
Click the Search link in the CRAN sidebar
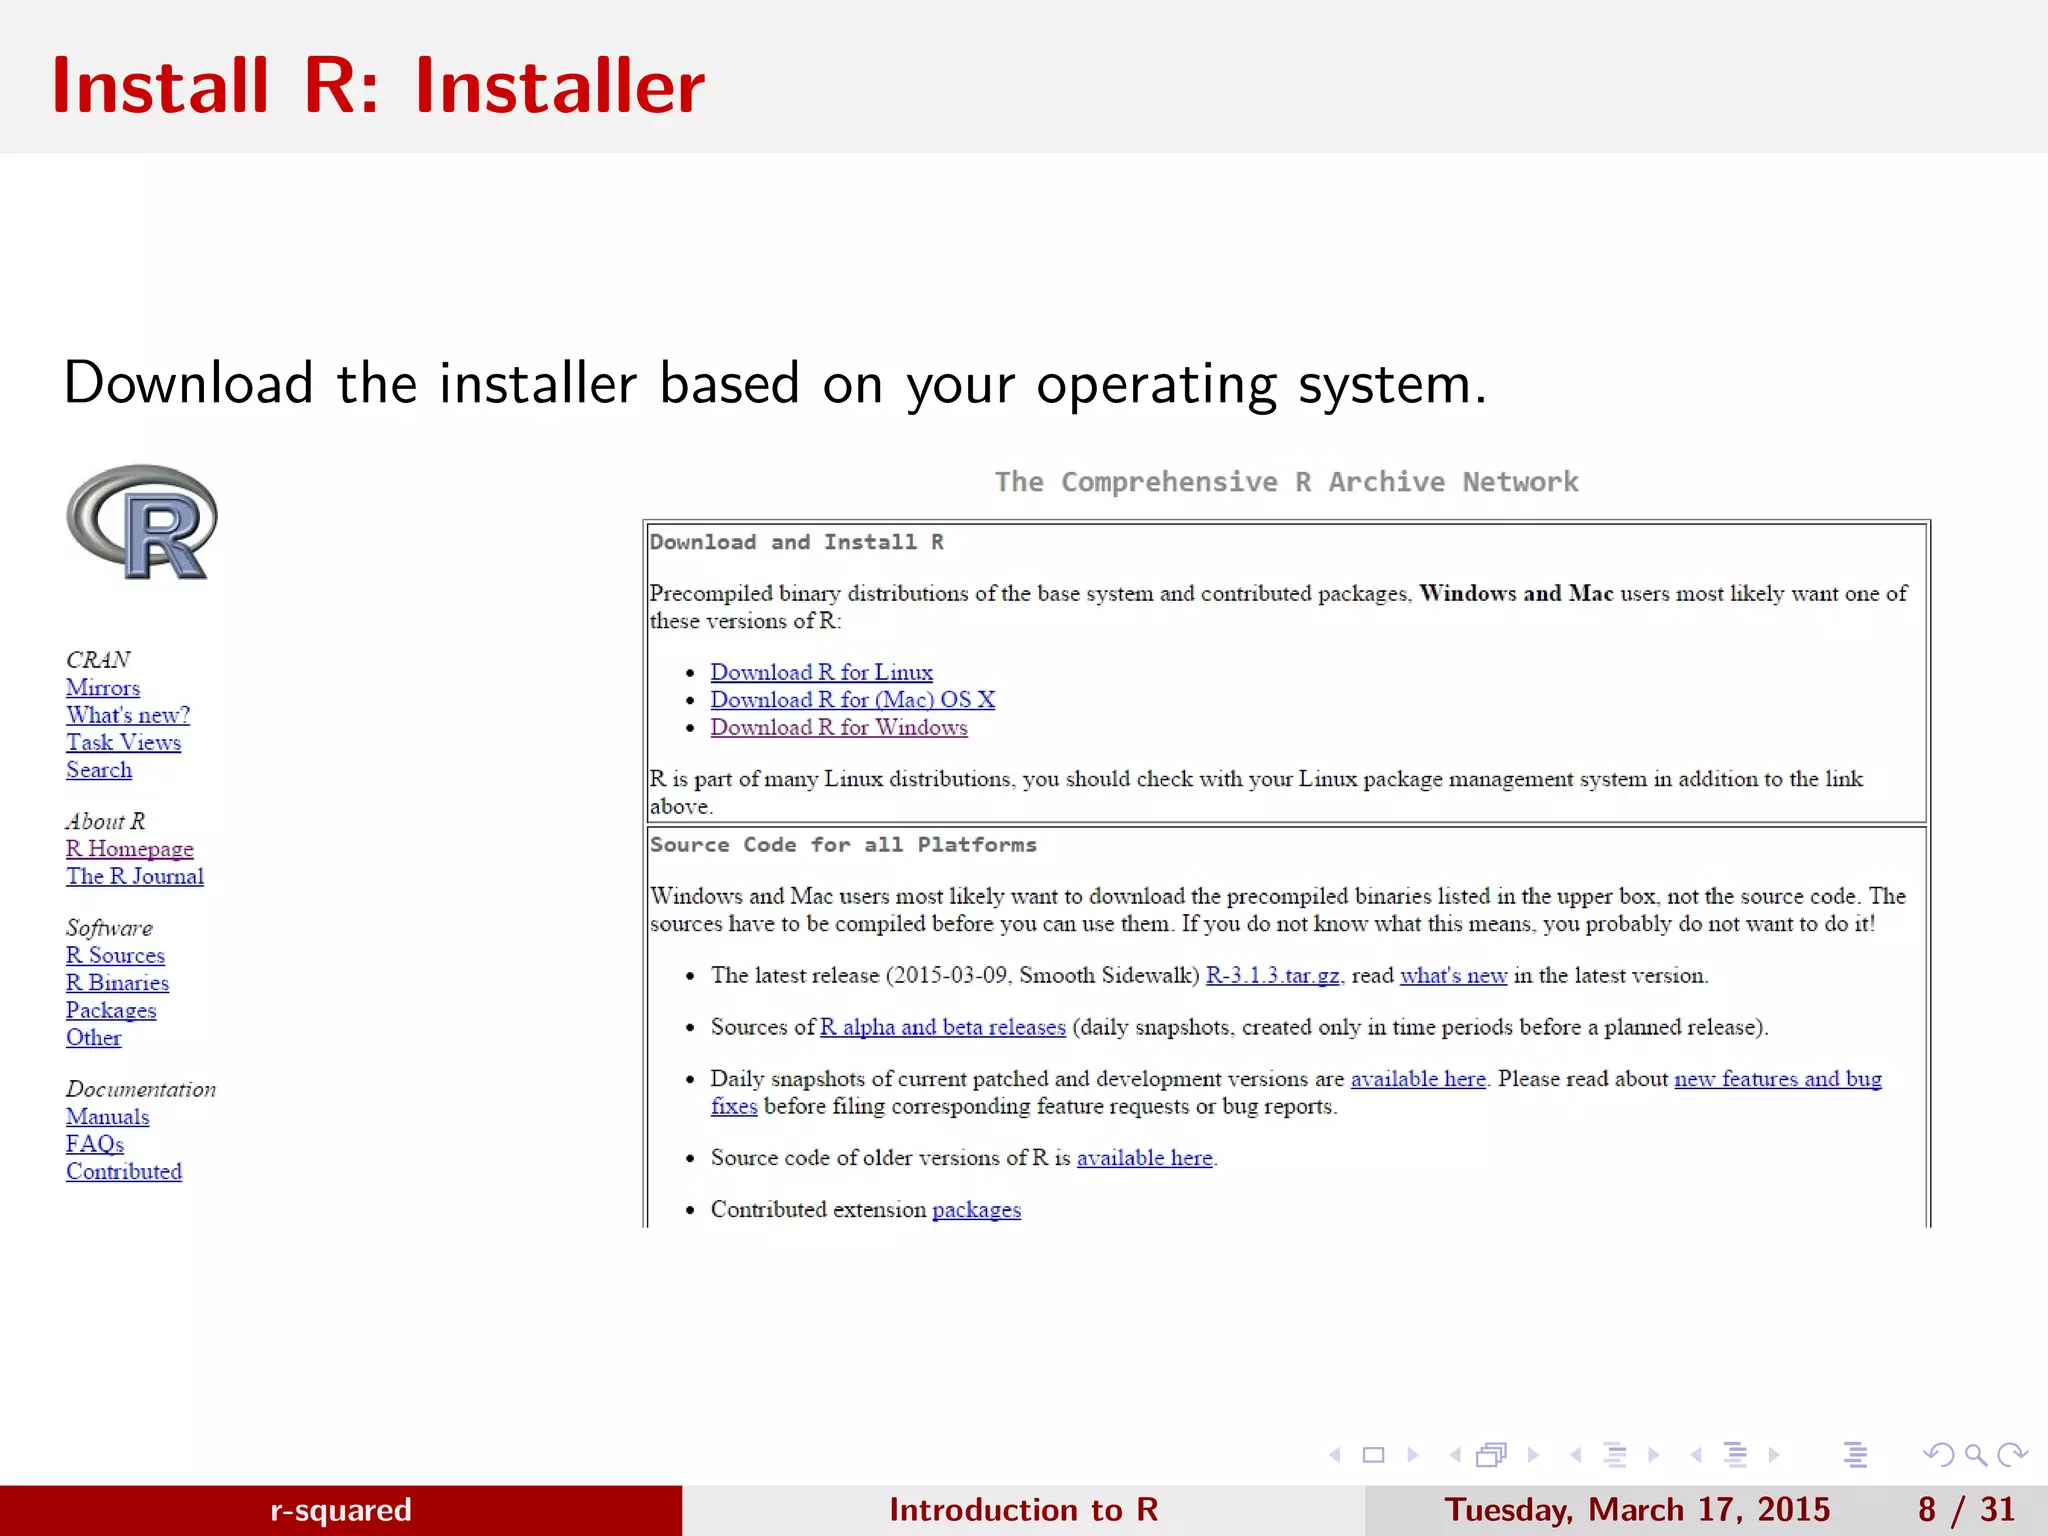[x=99, y=770]
